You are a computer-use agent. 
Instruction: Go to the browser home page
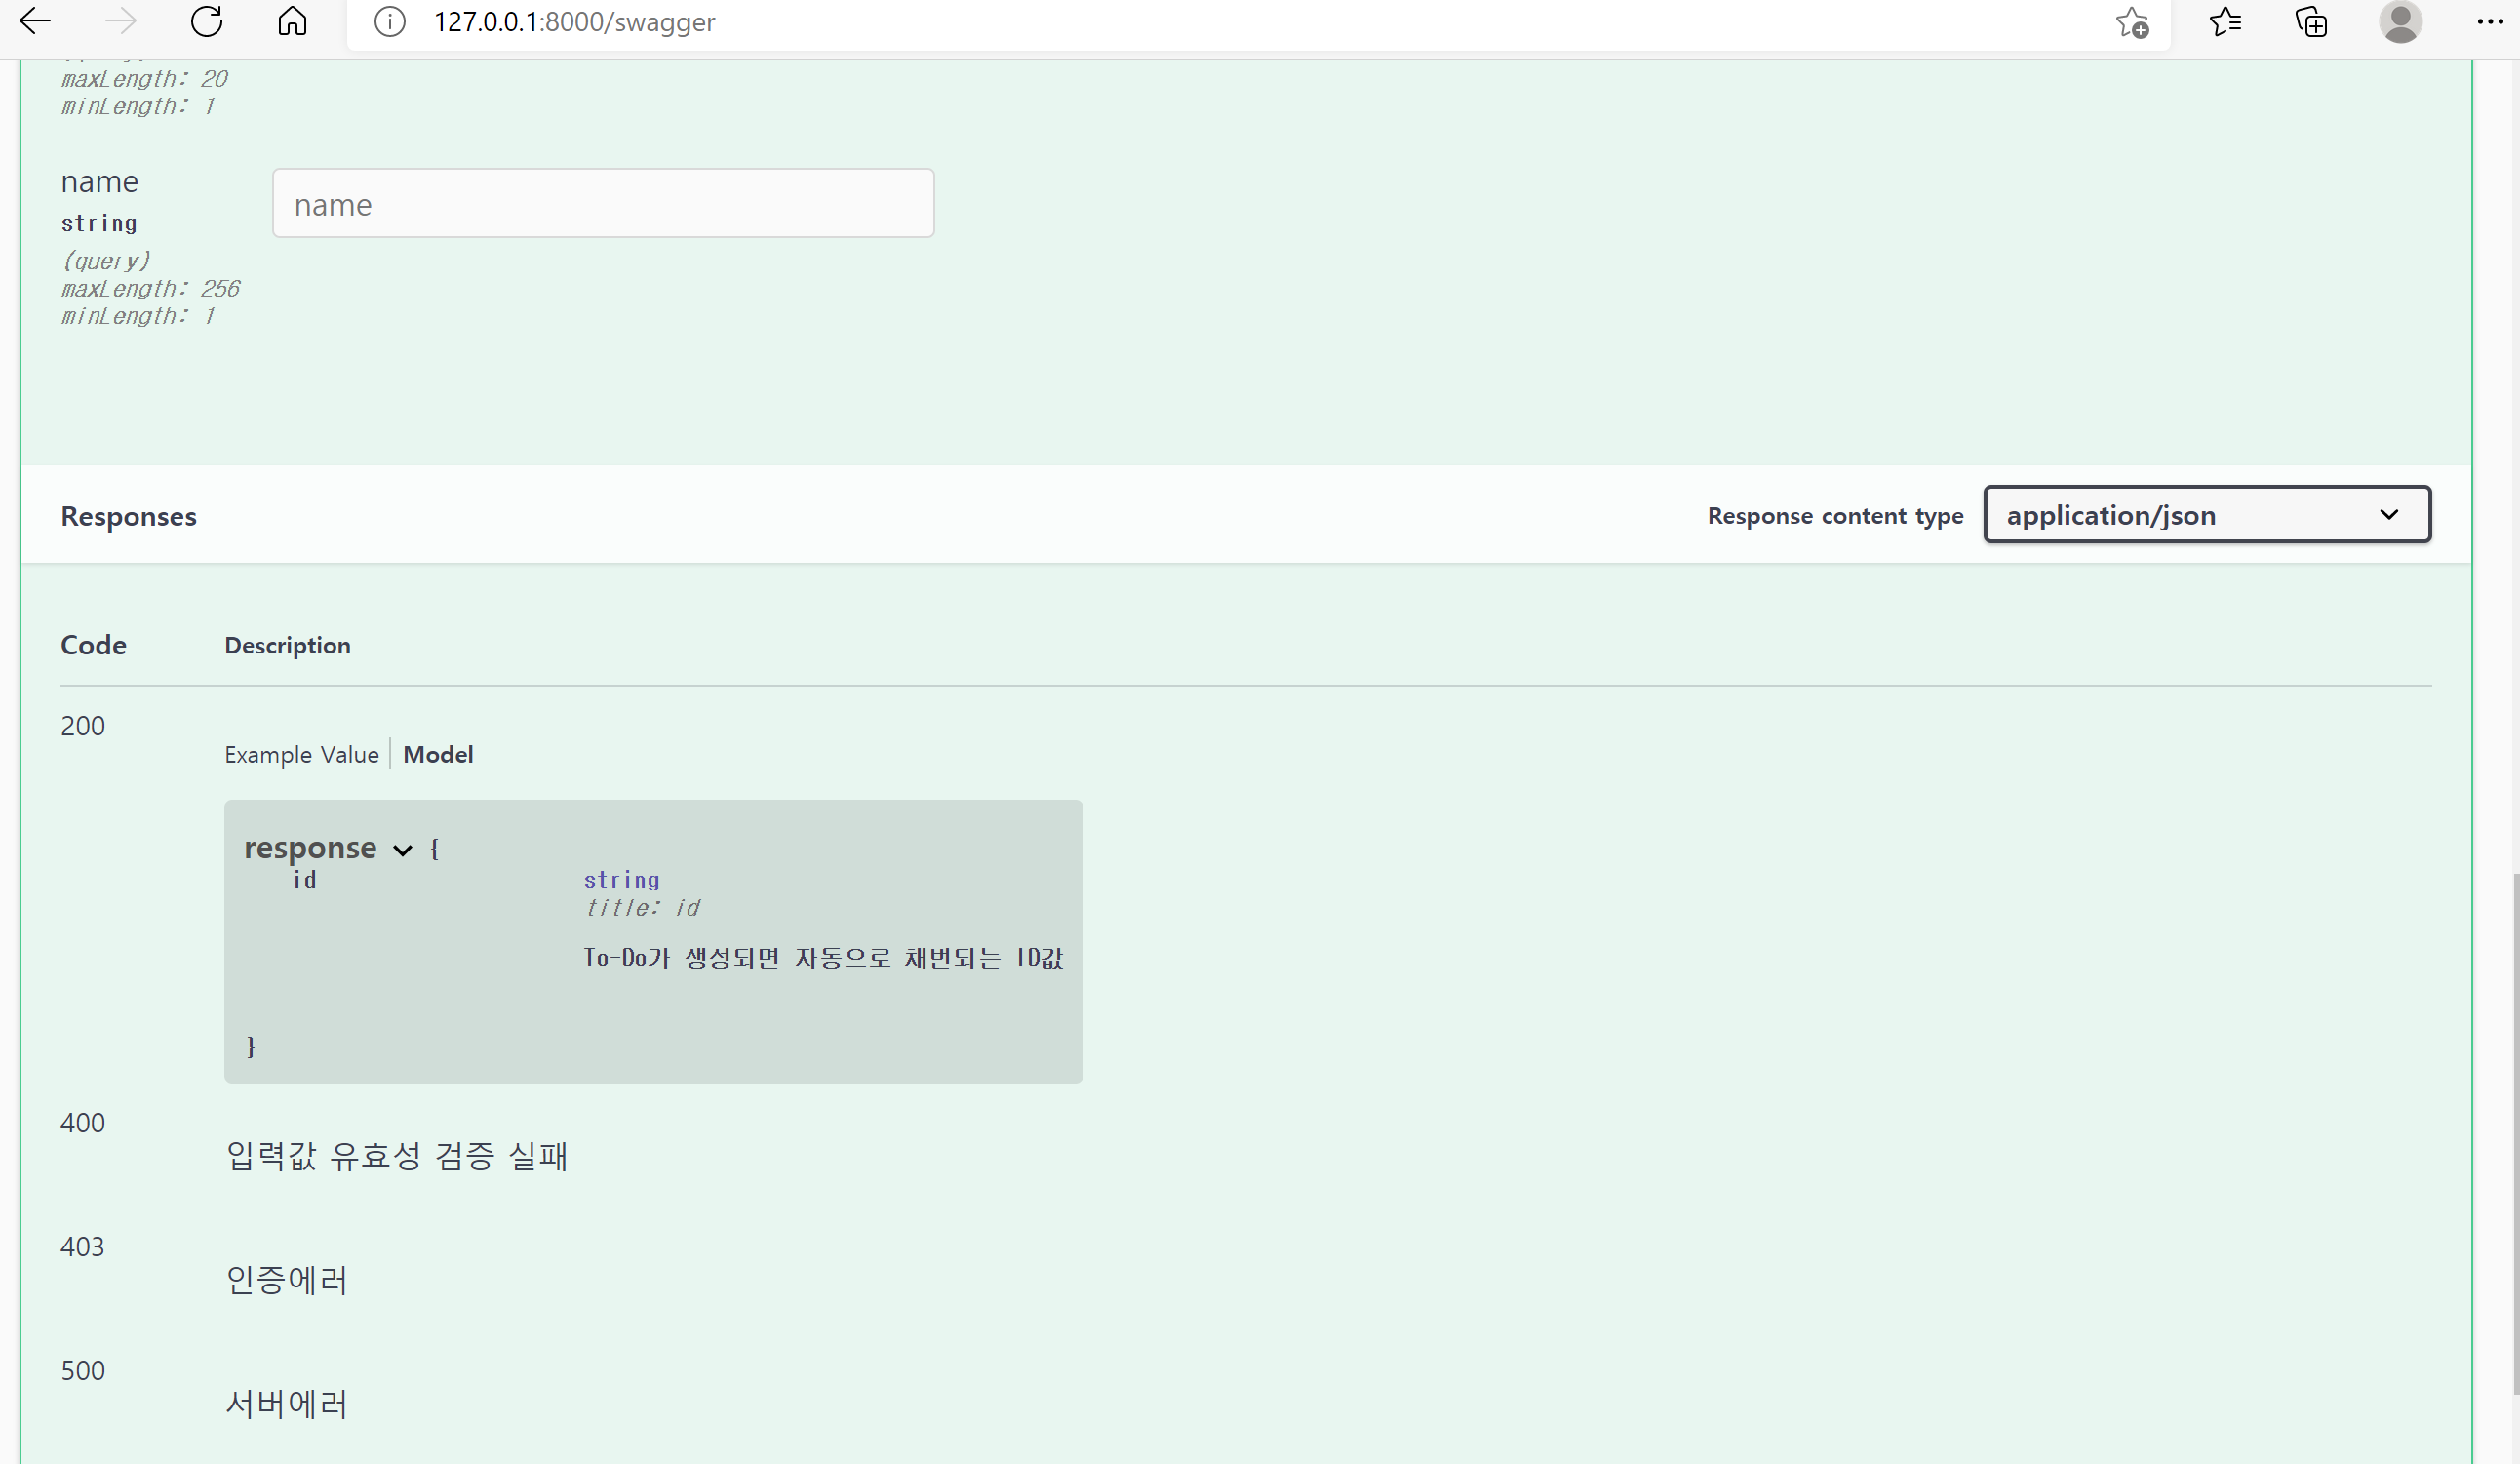(x=292, y=21)
